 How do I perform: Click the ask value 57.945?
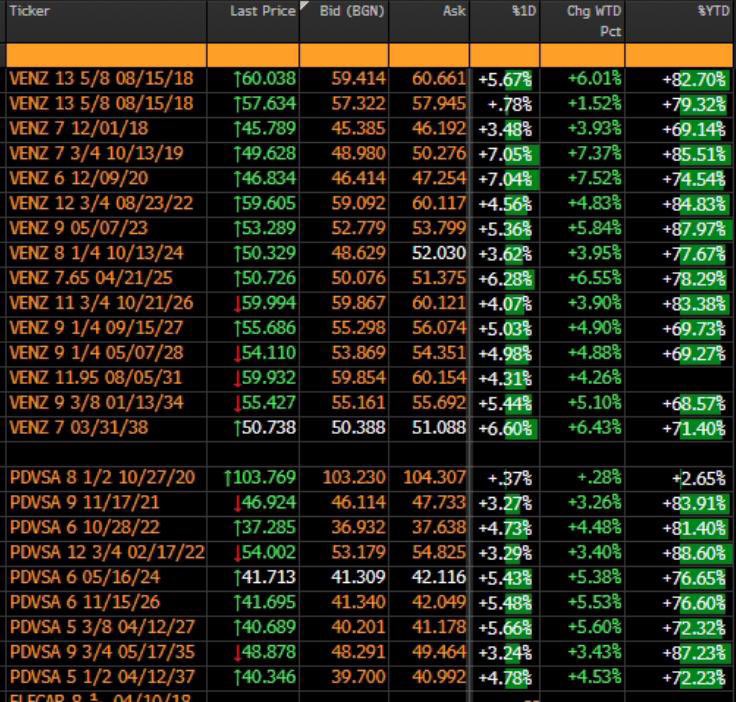point(439,103)
